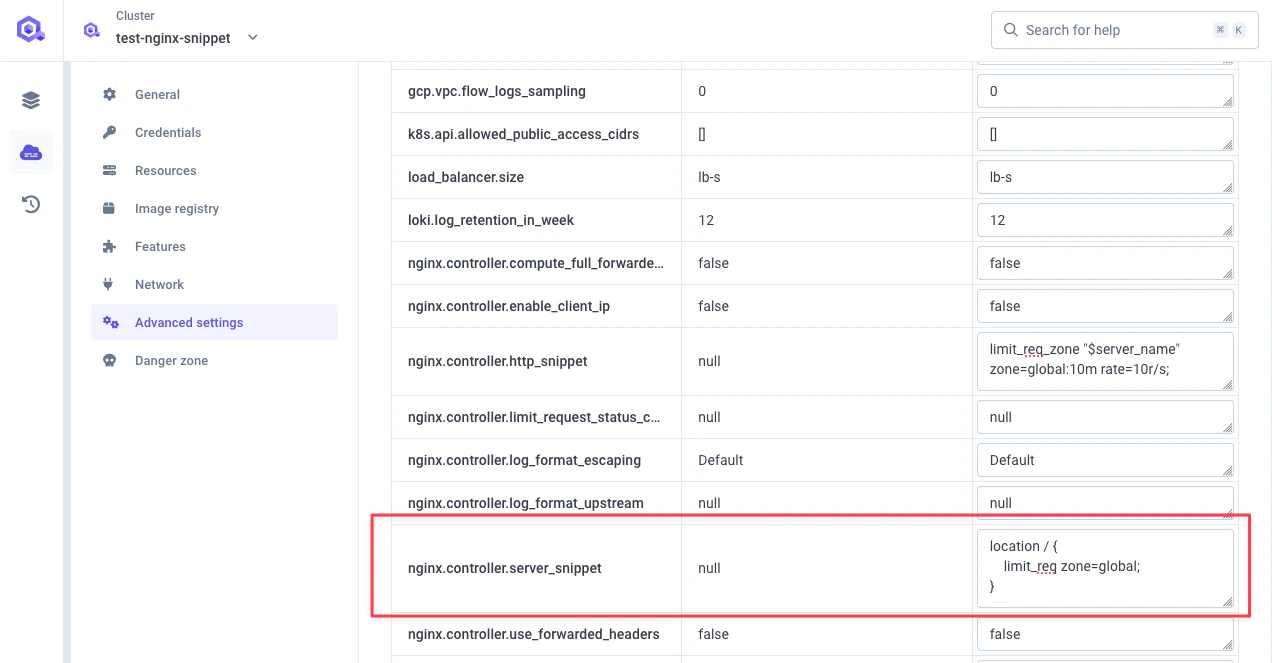Click the highlighted cloud Clusters icon
Image resolution: width=1272 pixels, height=663 pixels.
30,152
